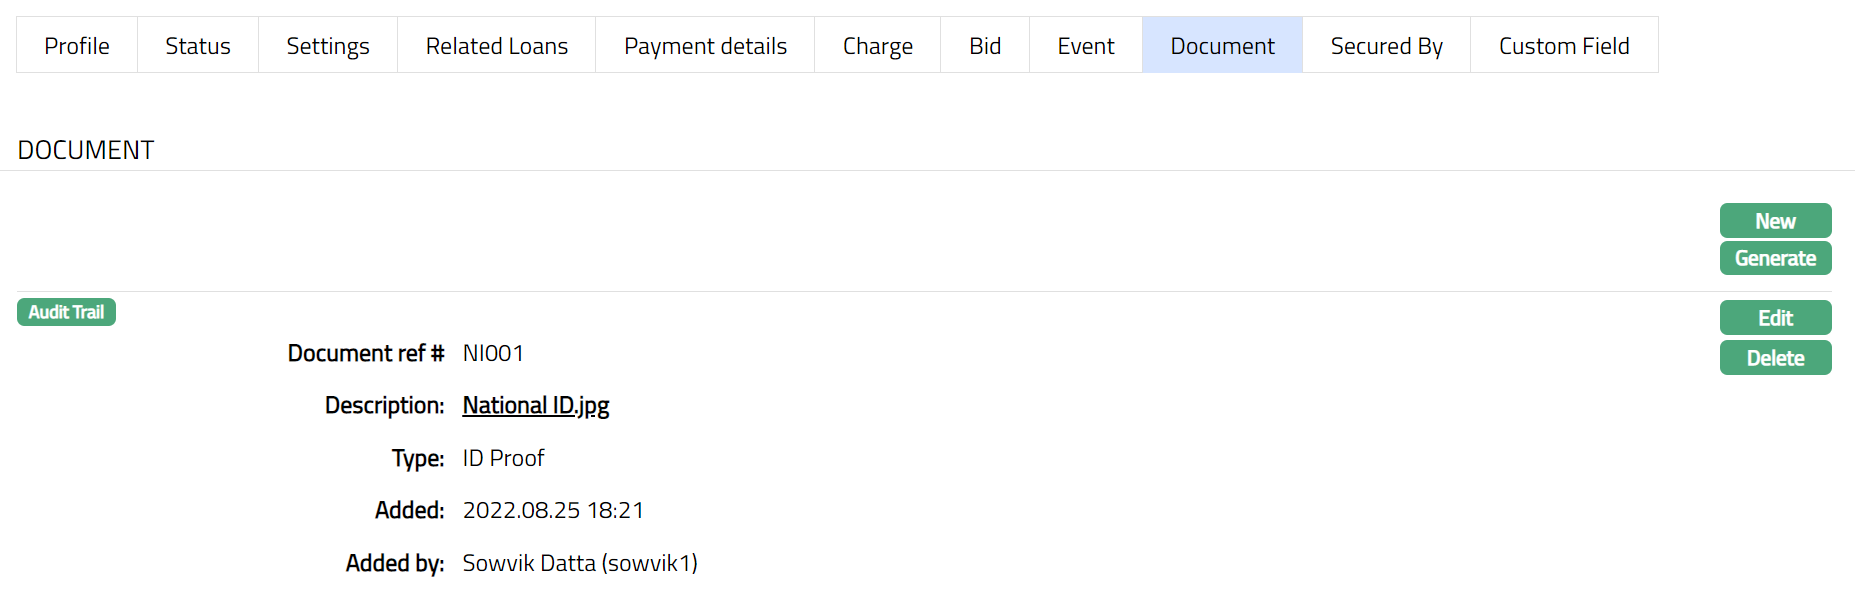Edit the NI001 document

[x=1775, y=318]
